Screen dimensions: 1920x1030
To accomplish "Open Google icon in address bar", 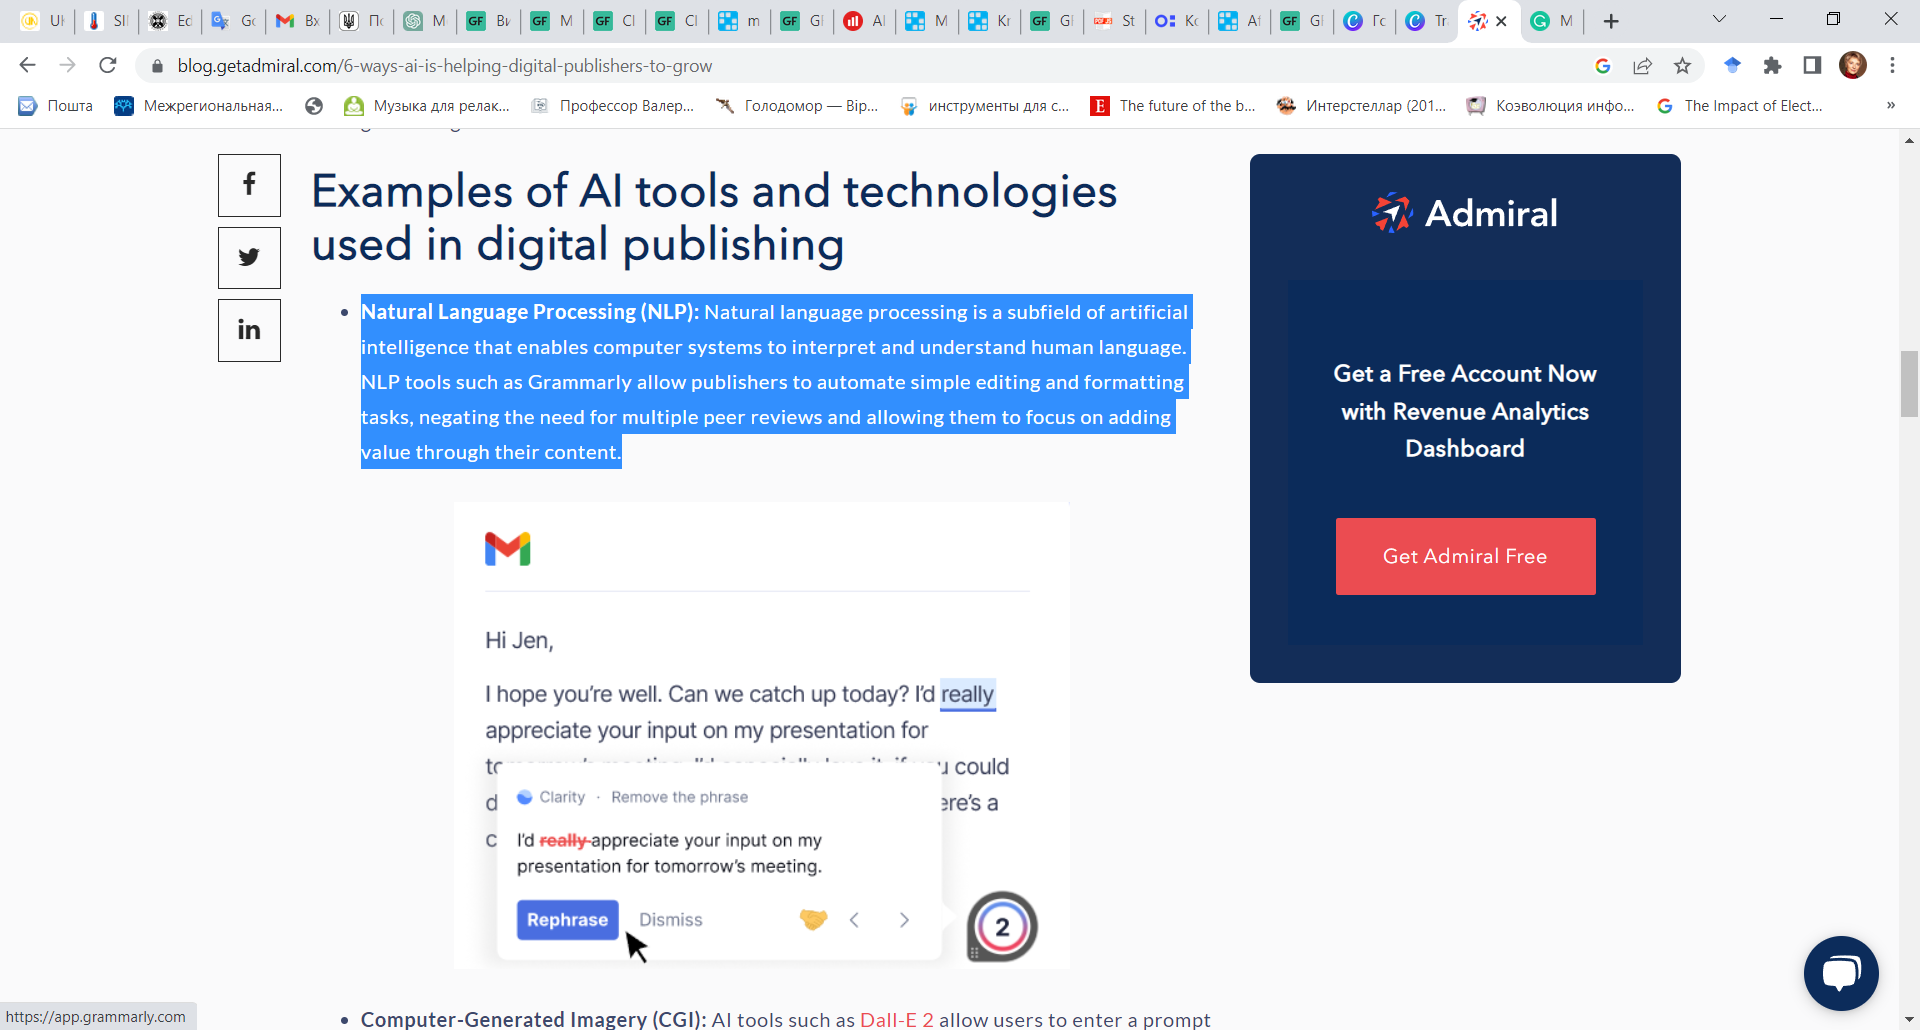I will (x=1603, y=66).
